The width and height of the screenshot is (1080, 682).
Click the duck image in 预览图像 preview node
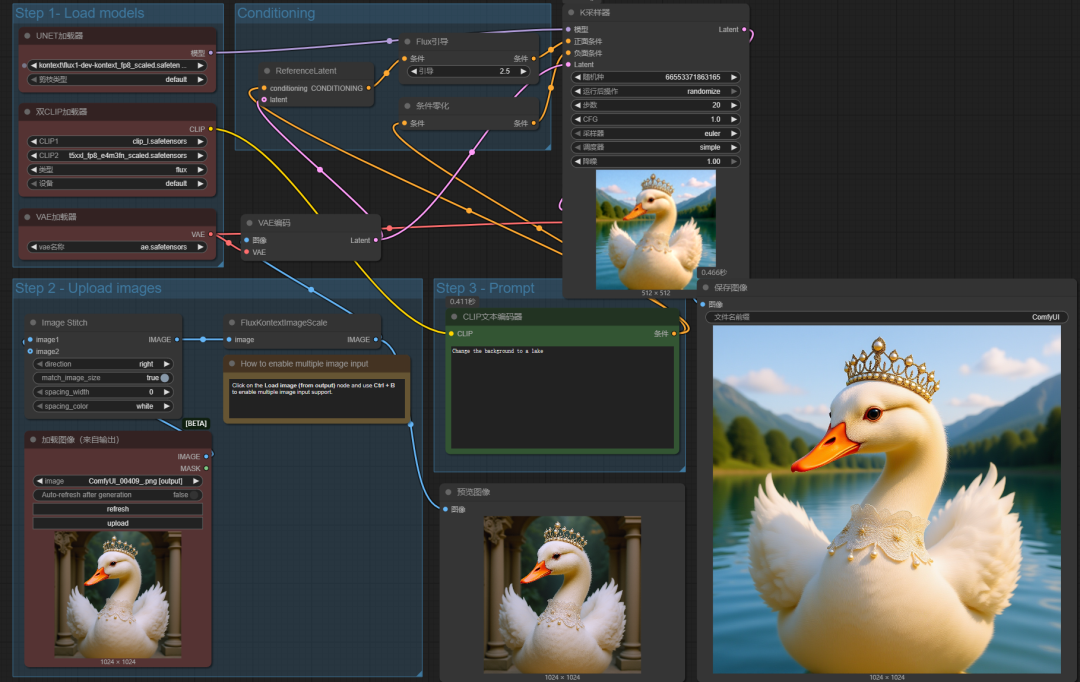click(x=562, y=595)
